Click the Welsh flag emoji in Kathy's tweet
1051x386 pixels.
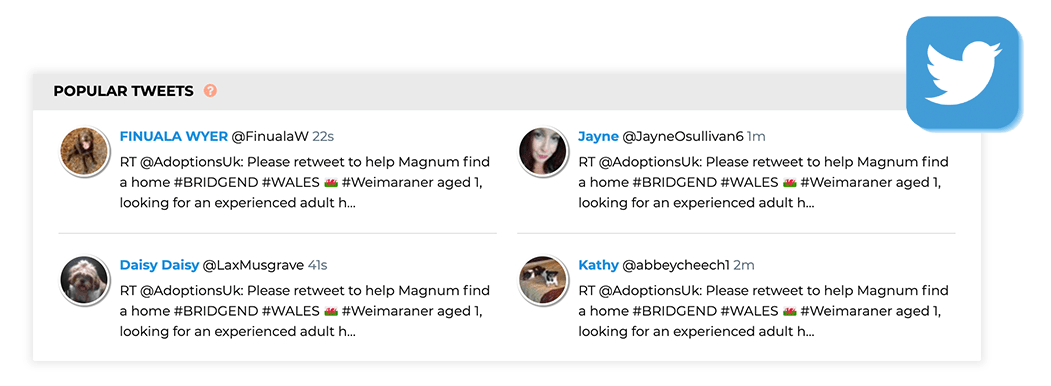(789, 312)
